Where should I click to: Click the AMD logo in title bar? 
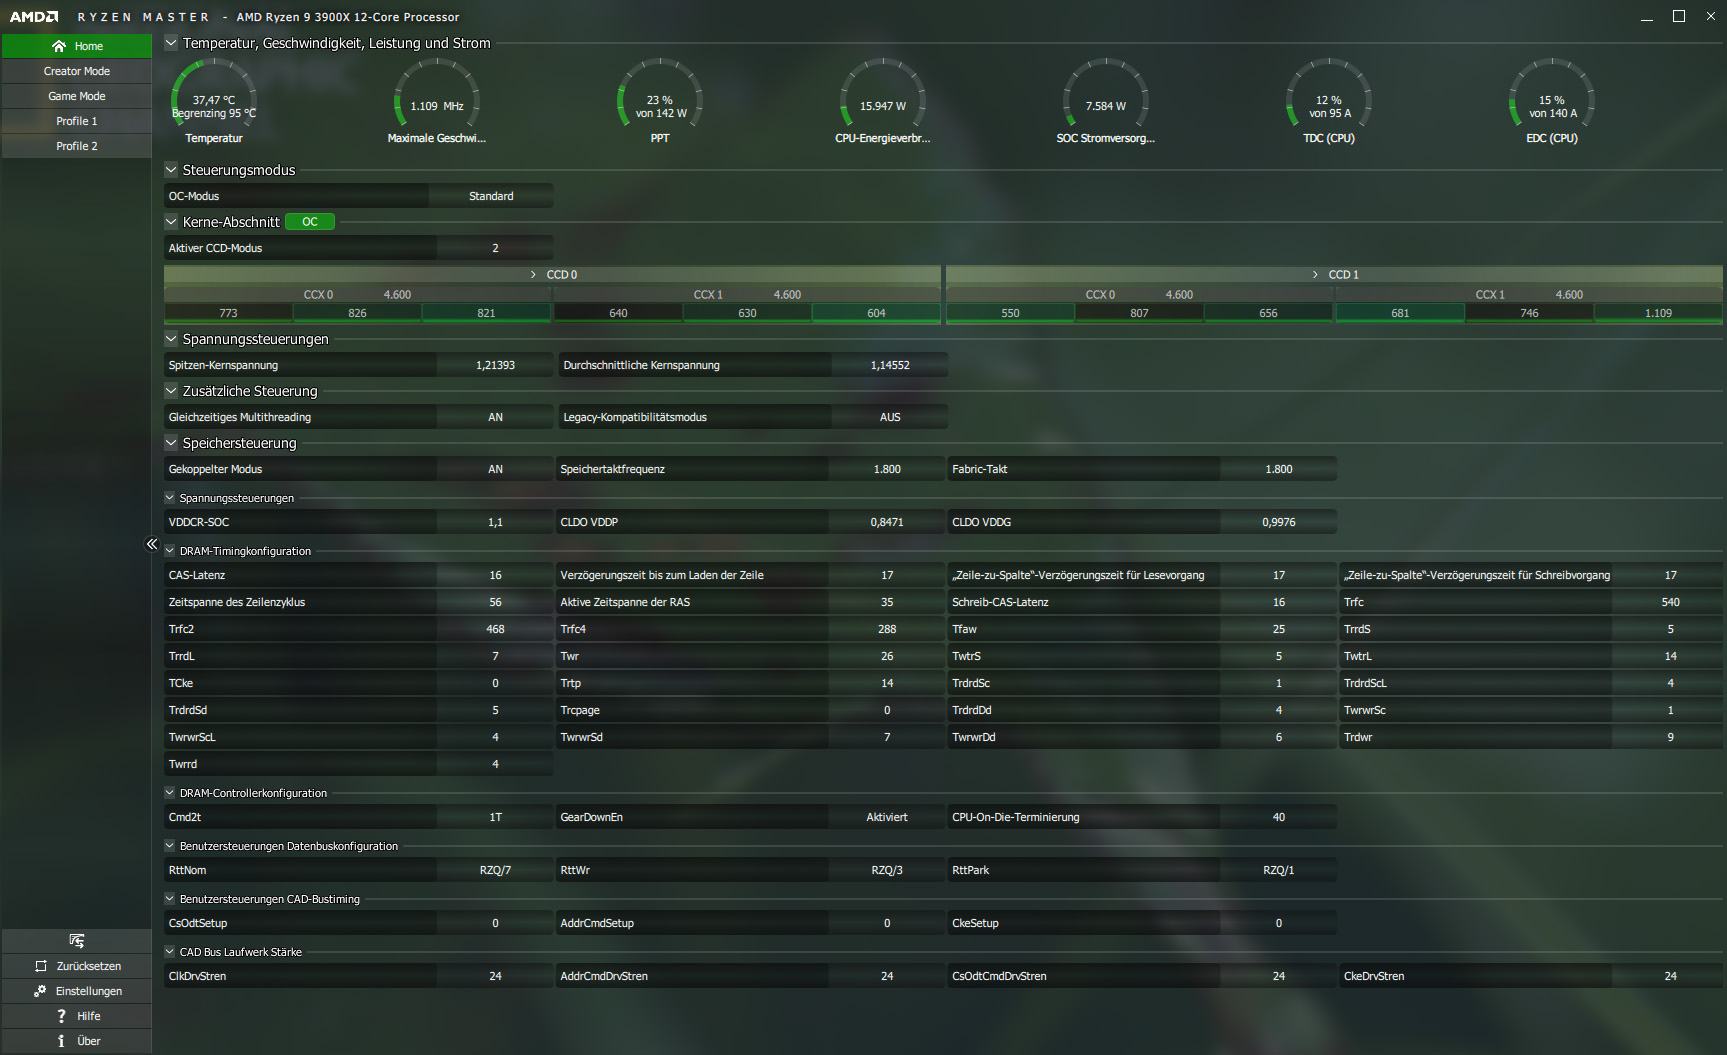pos(34,17)
